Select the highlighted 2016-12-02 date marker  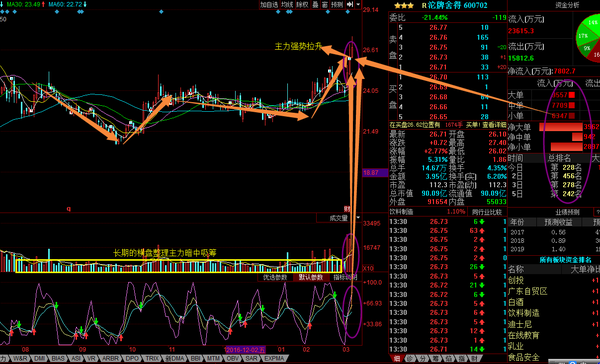[245, 349]
